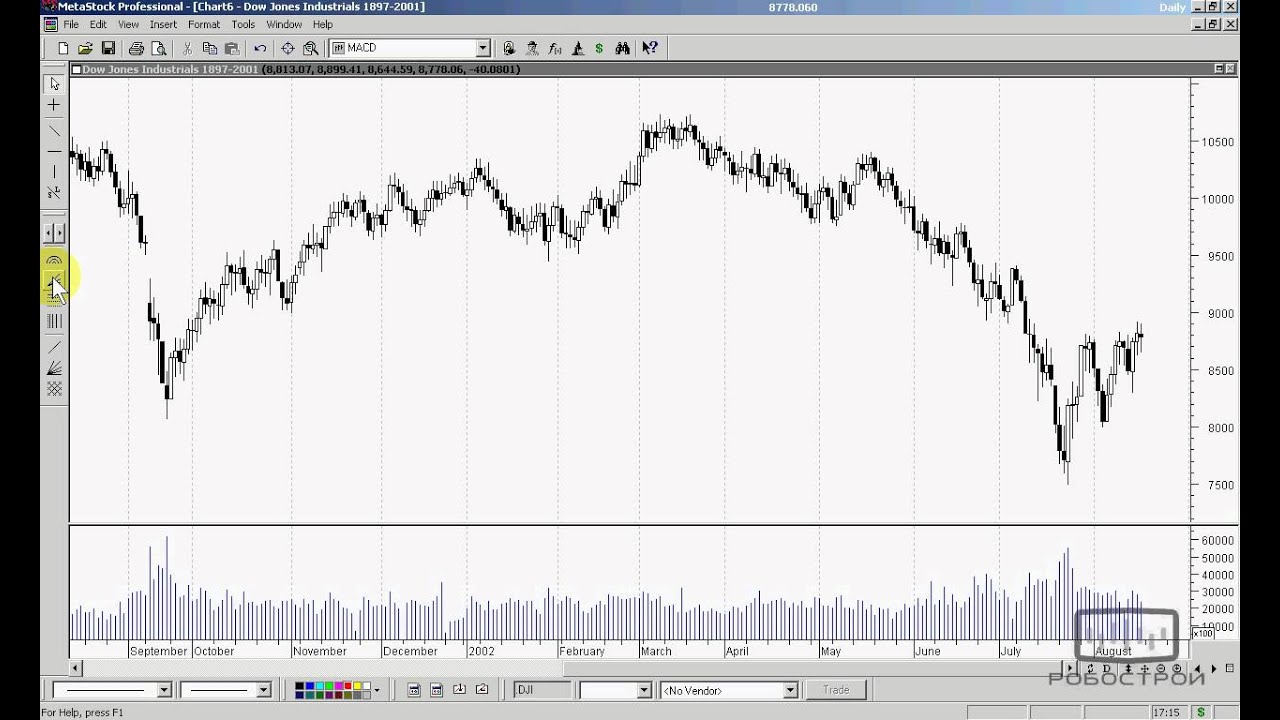Click the crosshair Choose Security icon
The image size is (1280, 720).
coord(288,48)
